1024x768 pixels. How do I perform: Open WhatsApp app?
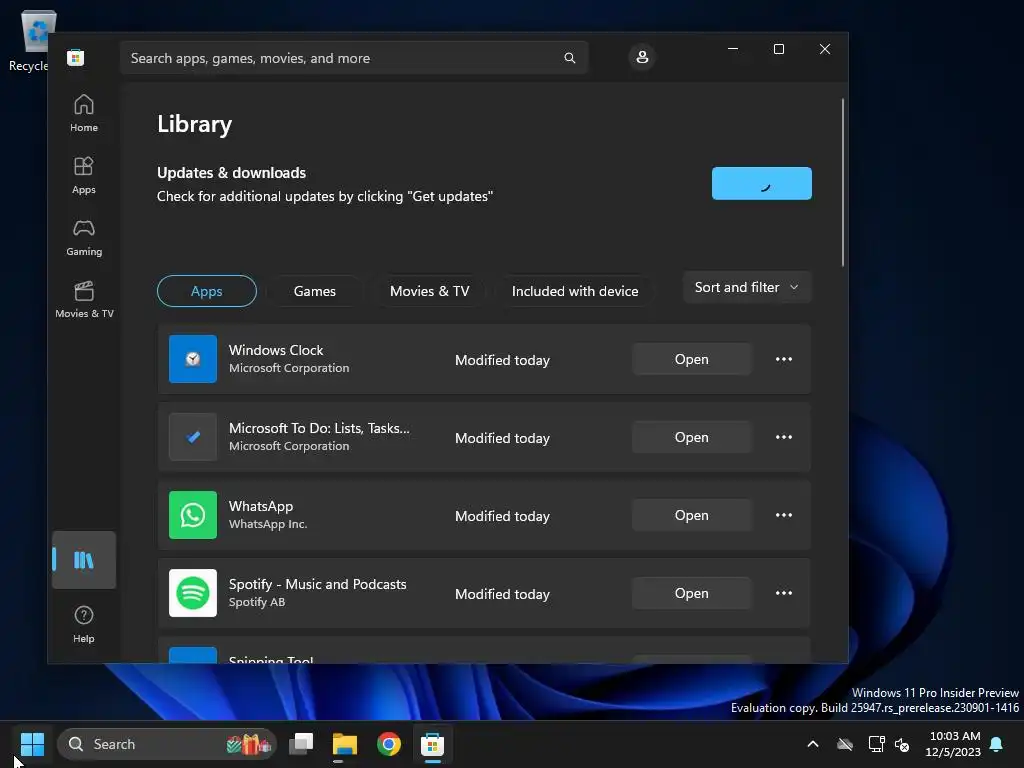click(x=692, y=515)
